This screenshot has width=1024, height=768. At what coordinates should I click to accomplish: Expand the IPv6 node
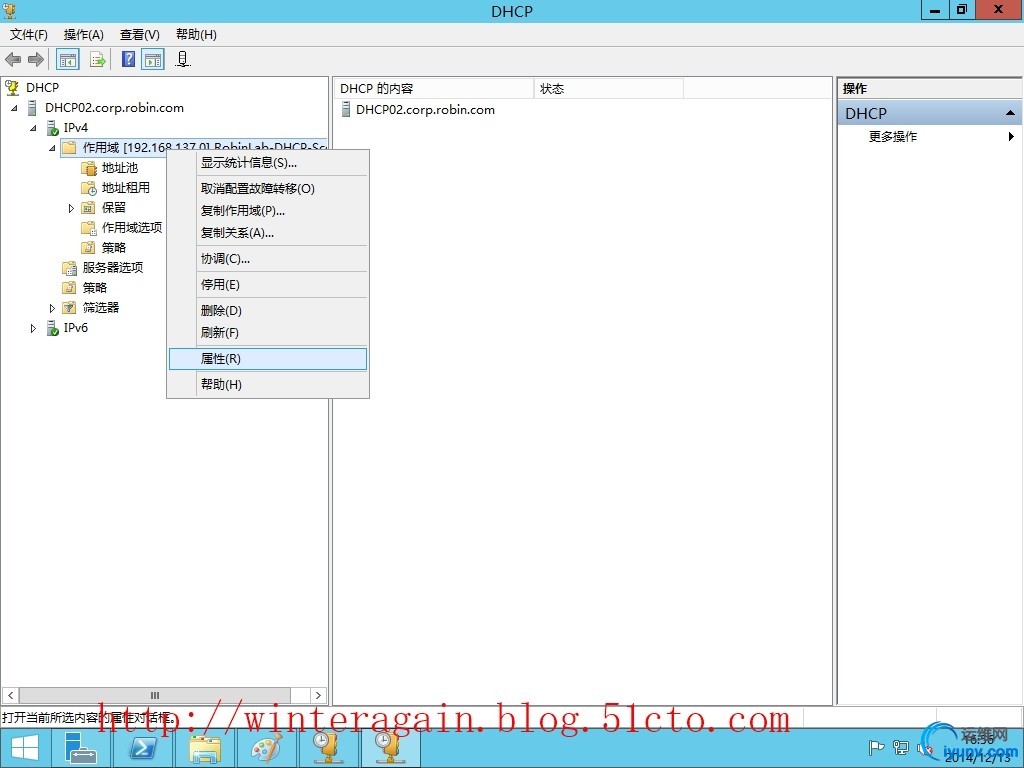33,328
